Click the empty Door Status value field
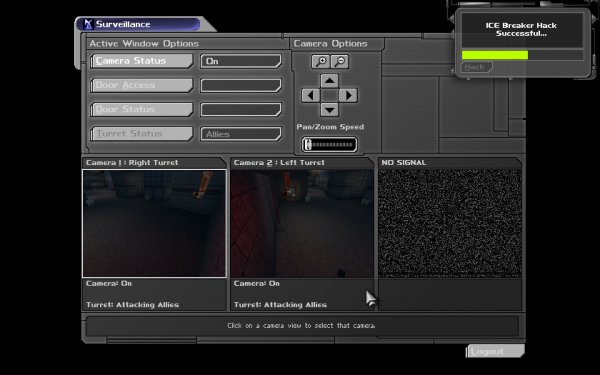 coord(241,109)
